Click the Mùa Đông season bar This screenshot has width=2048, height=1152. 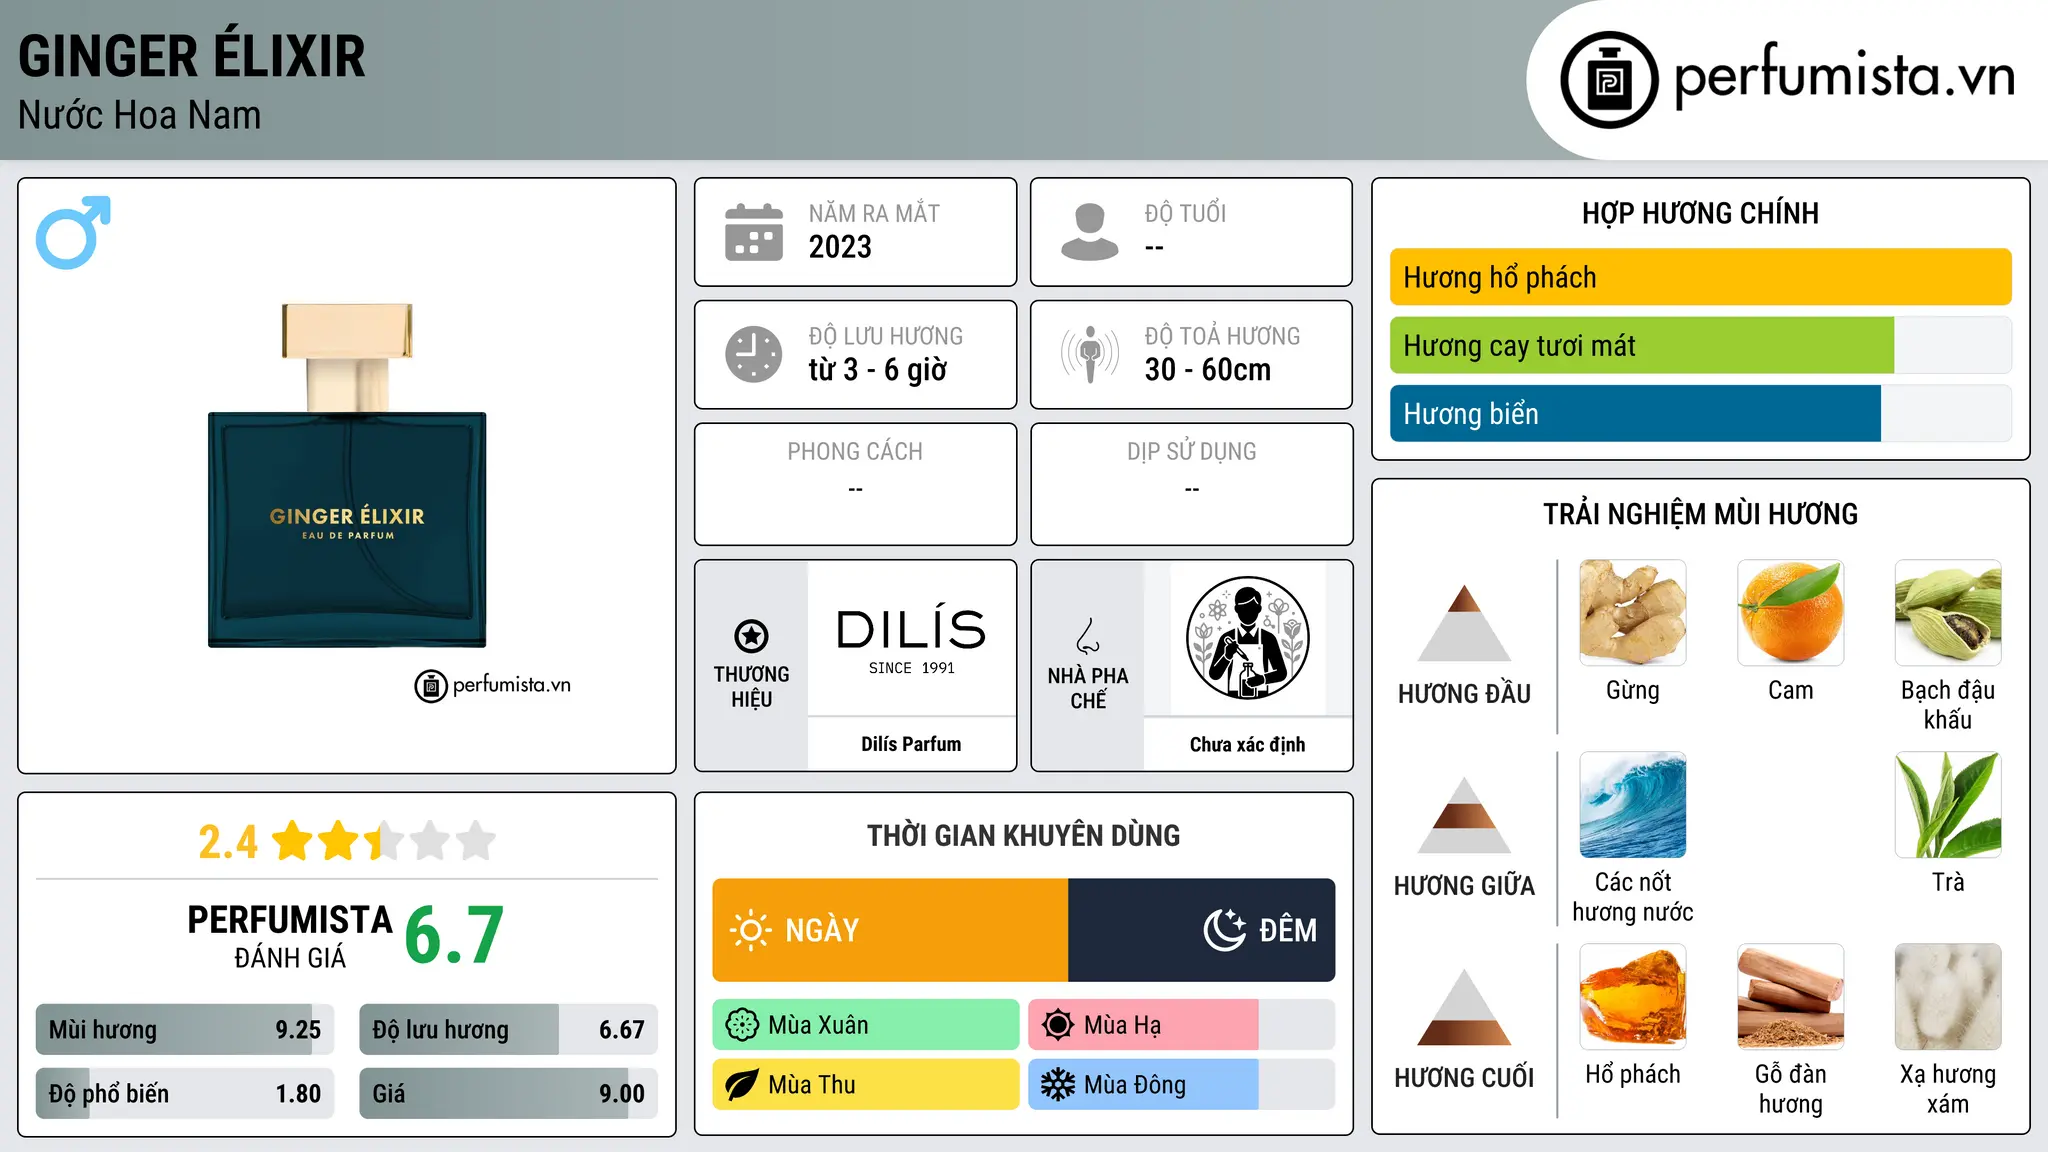click(1182, 1085)
